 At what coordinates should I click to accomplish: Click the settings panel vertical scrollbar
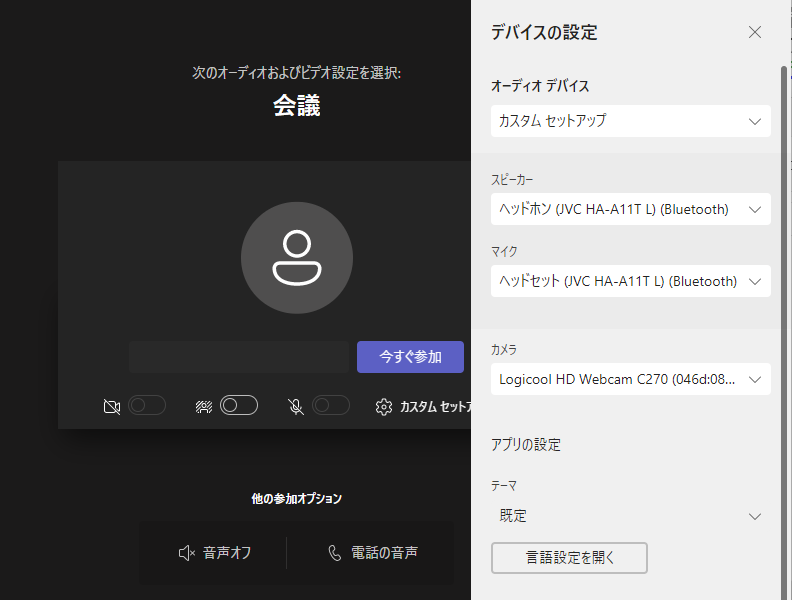[784, 332]
